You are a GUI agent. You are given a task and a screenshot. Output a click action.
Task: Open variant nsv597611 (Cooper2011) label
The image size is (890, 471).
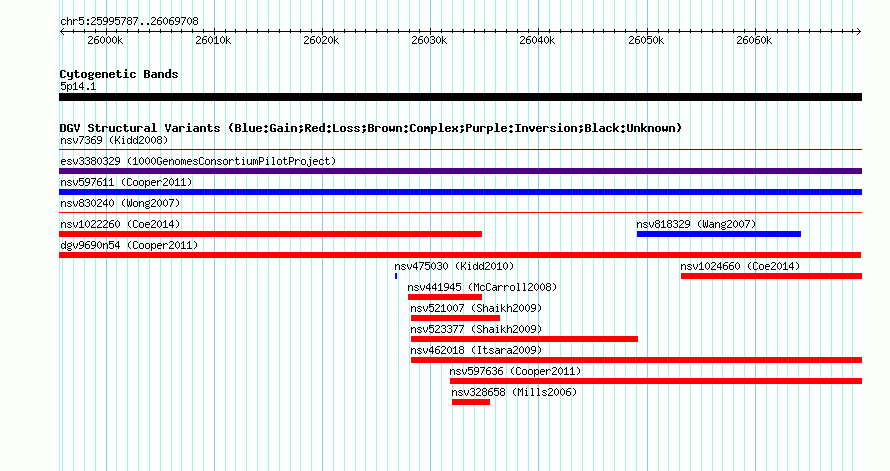(126, 182)
